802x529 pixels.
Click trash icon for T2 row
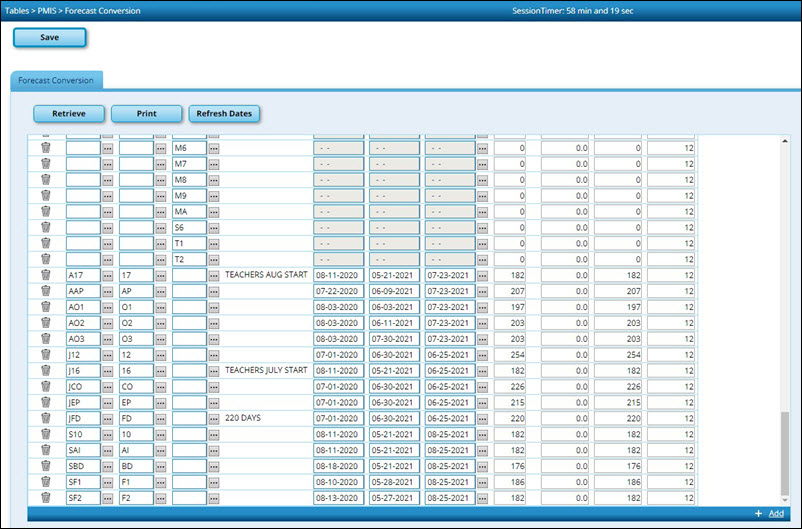[46, 258]
